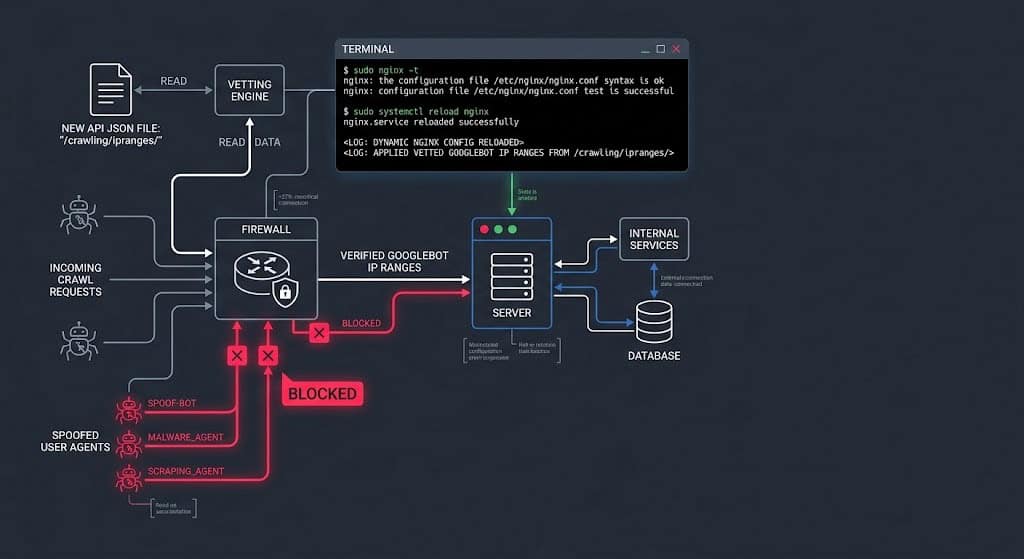Screen dimensions: 1024x559
Task: Click the server rack icon
Action: click(512, 277)
